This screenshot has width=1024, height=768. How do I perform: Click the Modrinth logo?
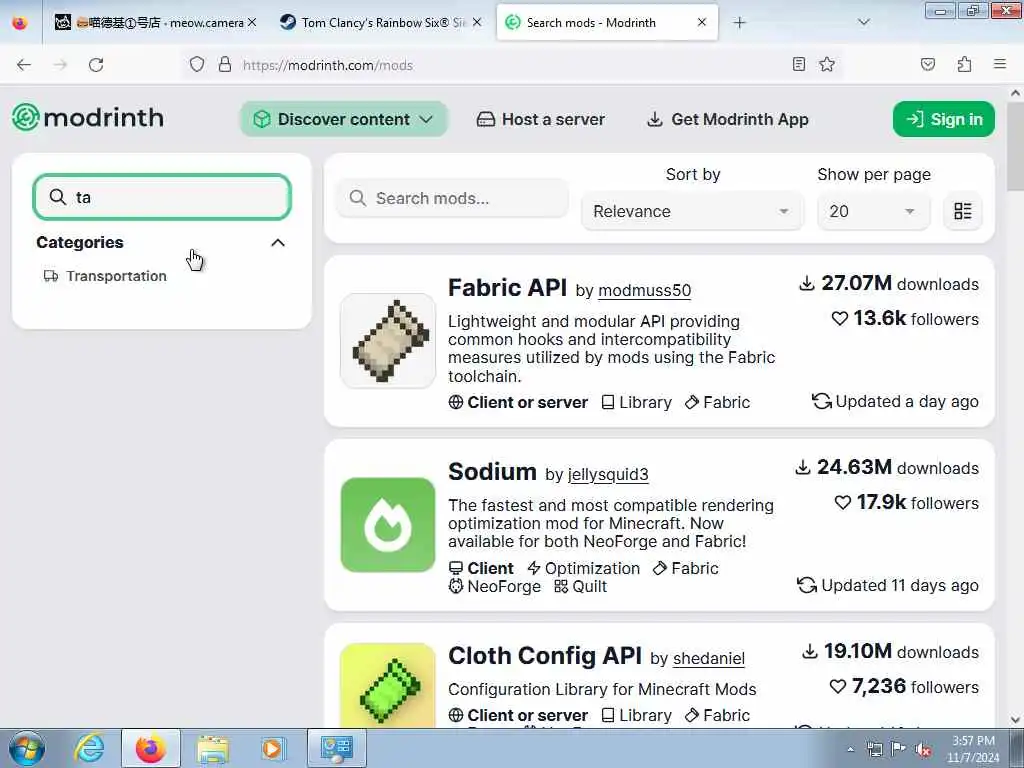[x=88, y=118]
